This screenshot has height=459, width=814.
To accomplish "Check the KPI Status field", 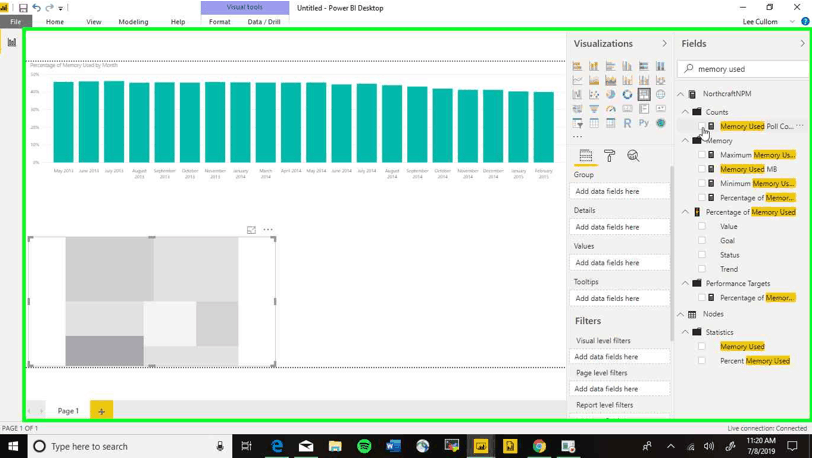I will click(702, 255).
